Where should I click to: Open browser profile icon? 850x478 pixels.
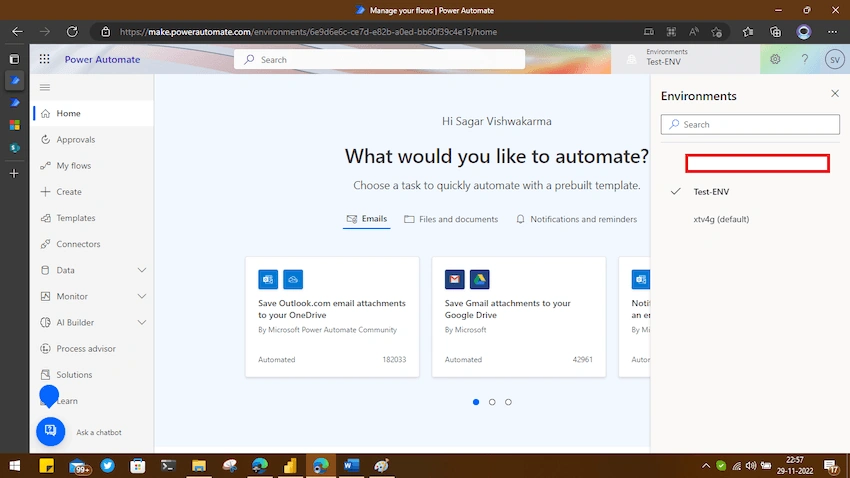(804, 32)
